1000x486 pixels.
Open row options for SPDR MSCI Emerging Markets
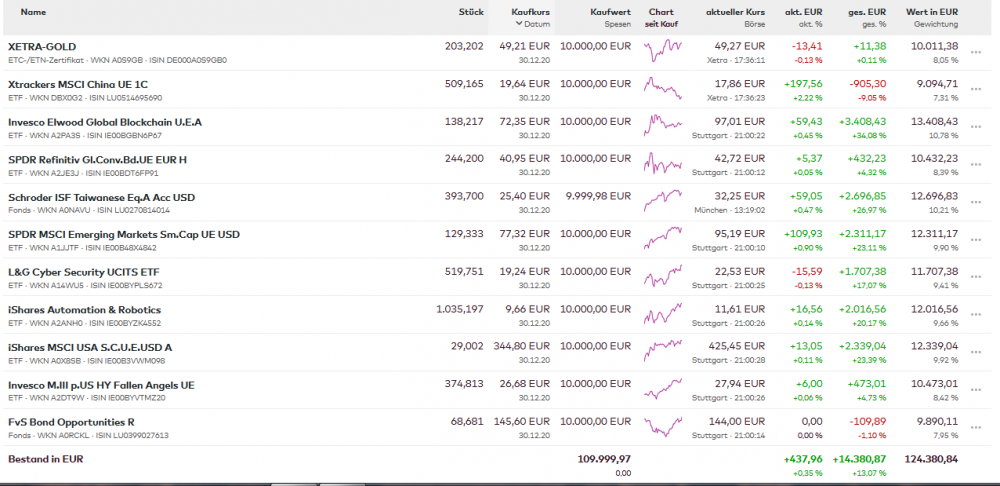point(975,240)
